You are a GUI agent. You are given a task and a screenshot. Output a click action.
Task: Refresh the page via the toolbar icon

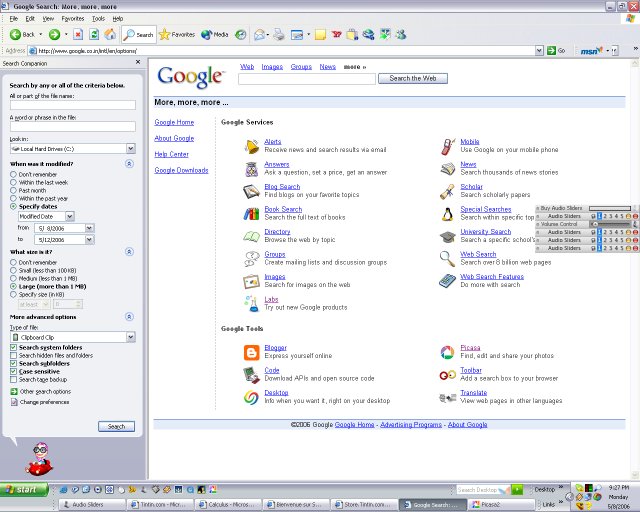[x=94, y=35]
